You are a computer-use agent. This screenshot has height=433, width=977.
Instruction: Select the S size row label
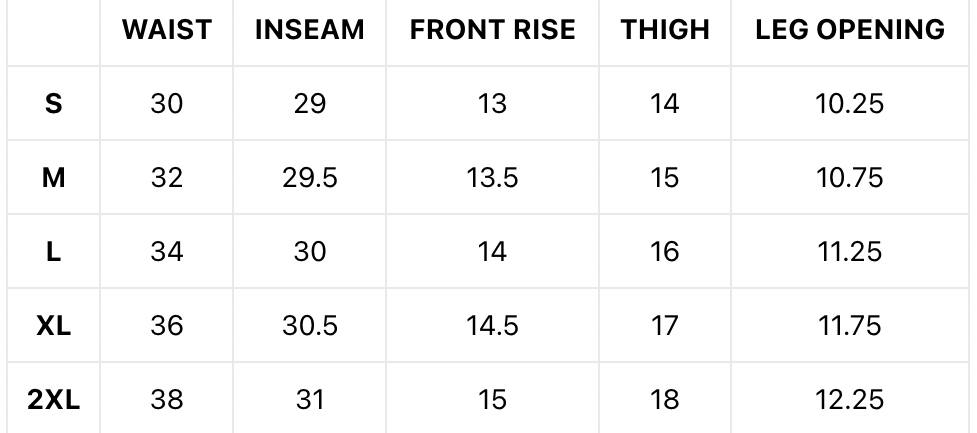coord(54,104)
